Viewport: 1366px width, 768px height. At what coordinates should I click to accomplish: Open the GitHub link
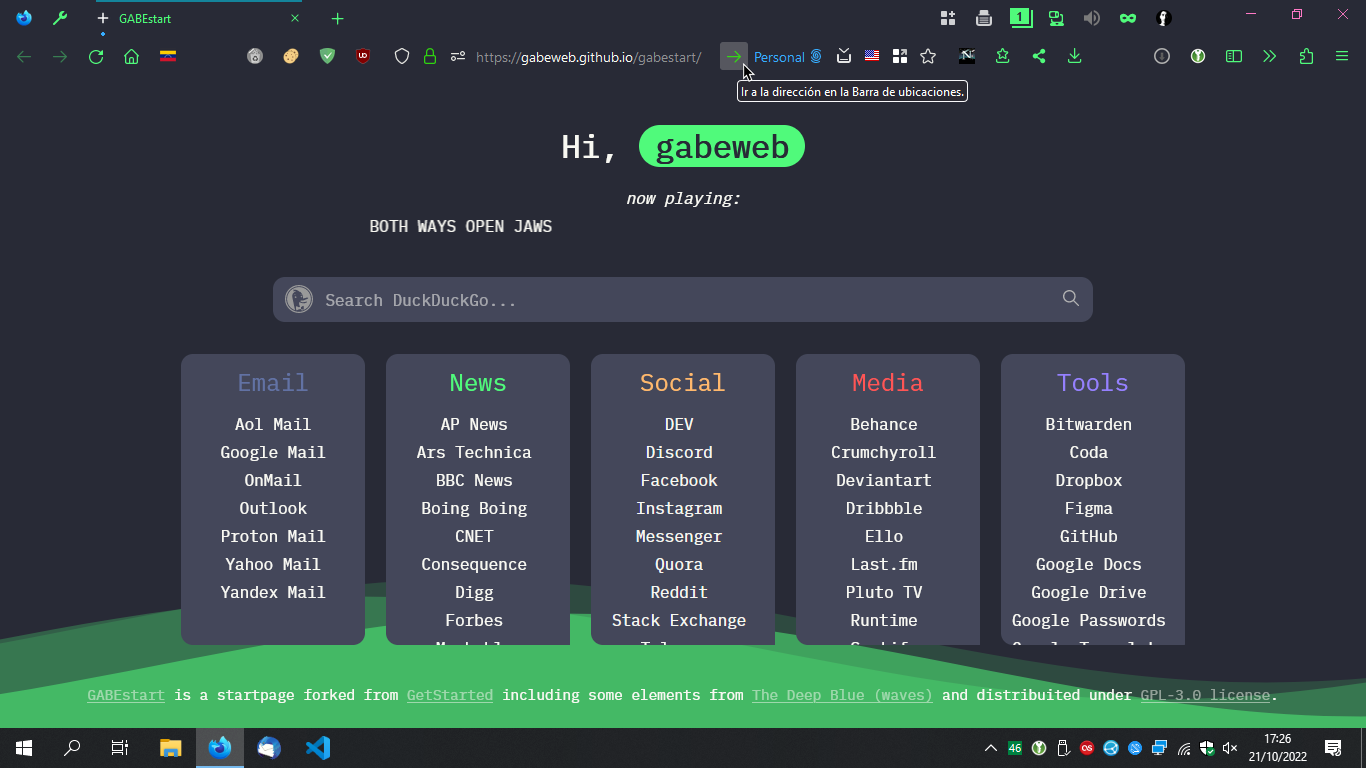click(1089, 536)
